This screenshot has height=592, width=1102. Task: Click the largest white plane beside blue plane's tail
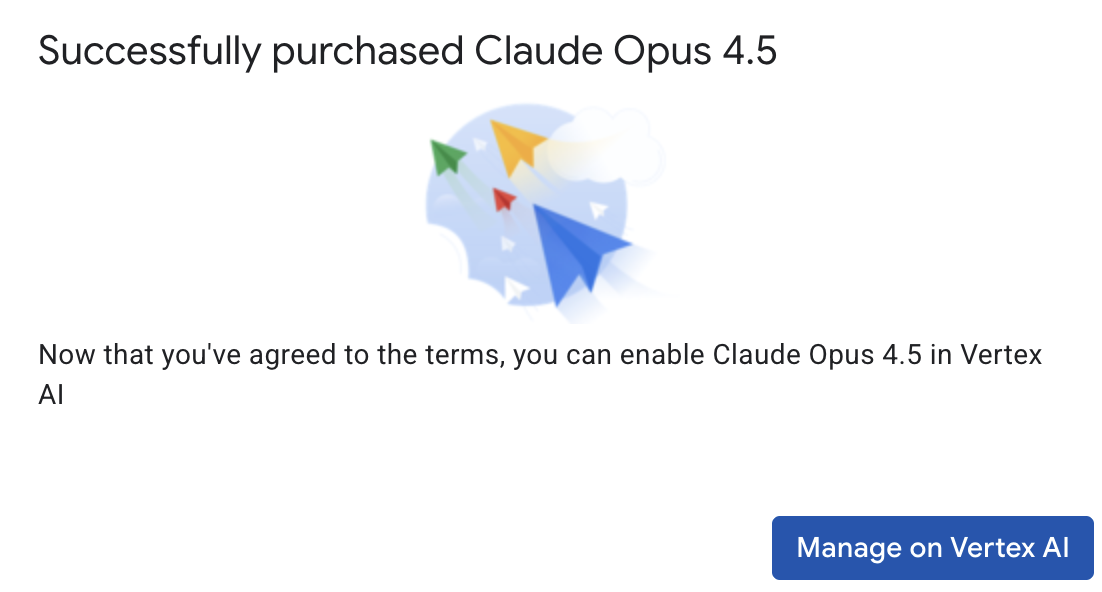(516, 289)
